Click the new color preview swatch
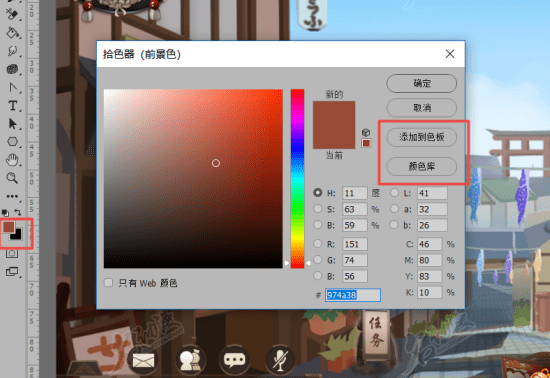Image resolution: width=550 pixels, height=378 pixels. click(334, 113)
